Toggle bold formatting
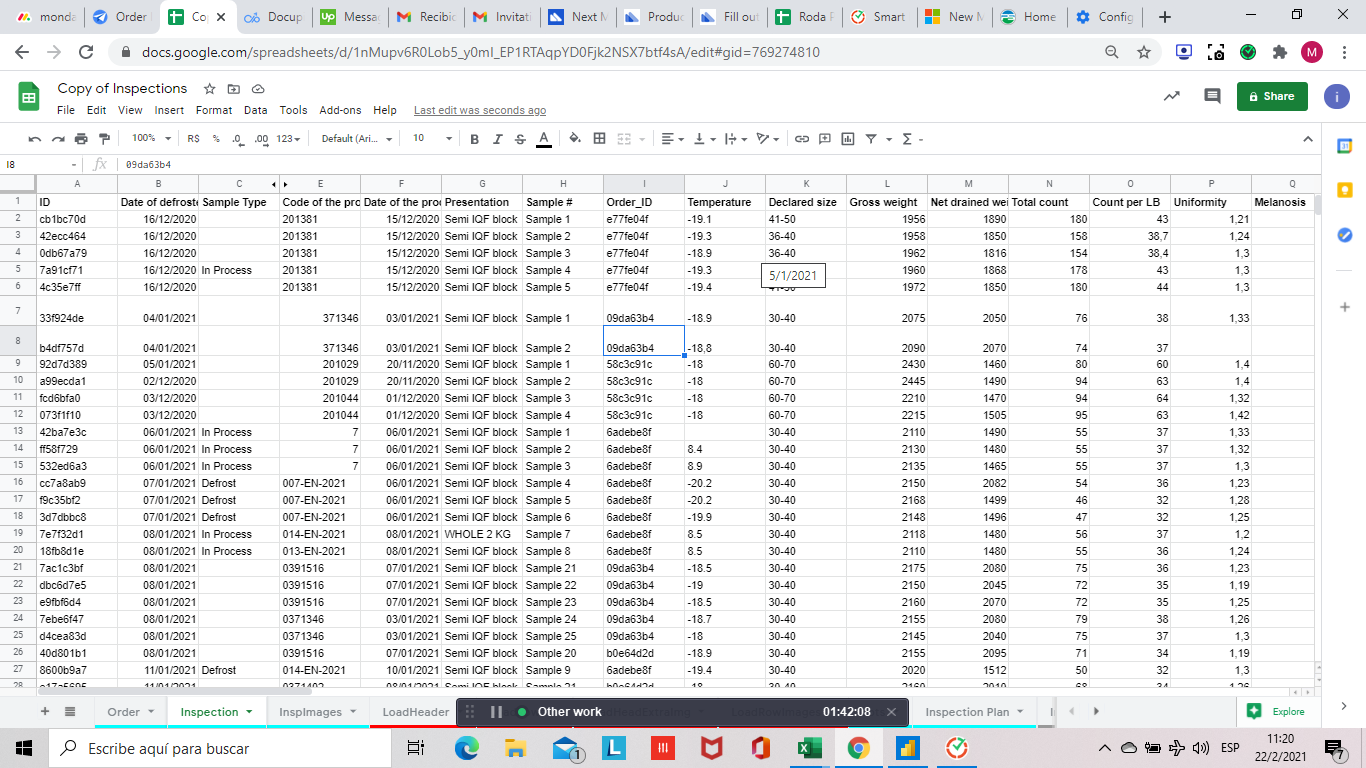The width and height of the screenshot is (1366, 768). pos(475,138)
